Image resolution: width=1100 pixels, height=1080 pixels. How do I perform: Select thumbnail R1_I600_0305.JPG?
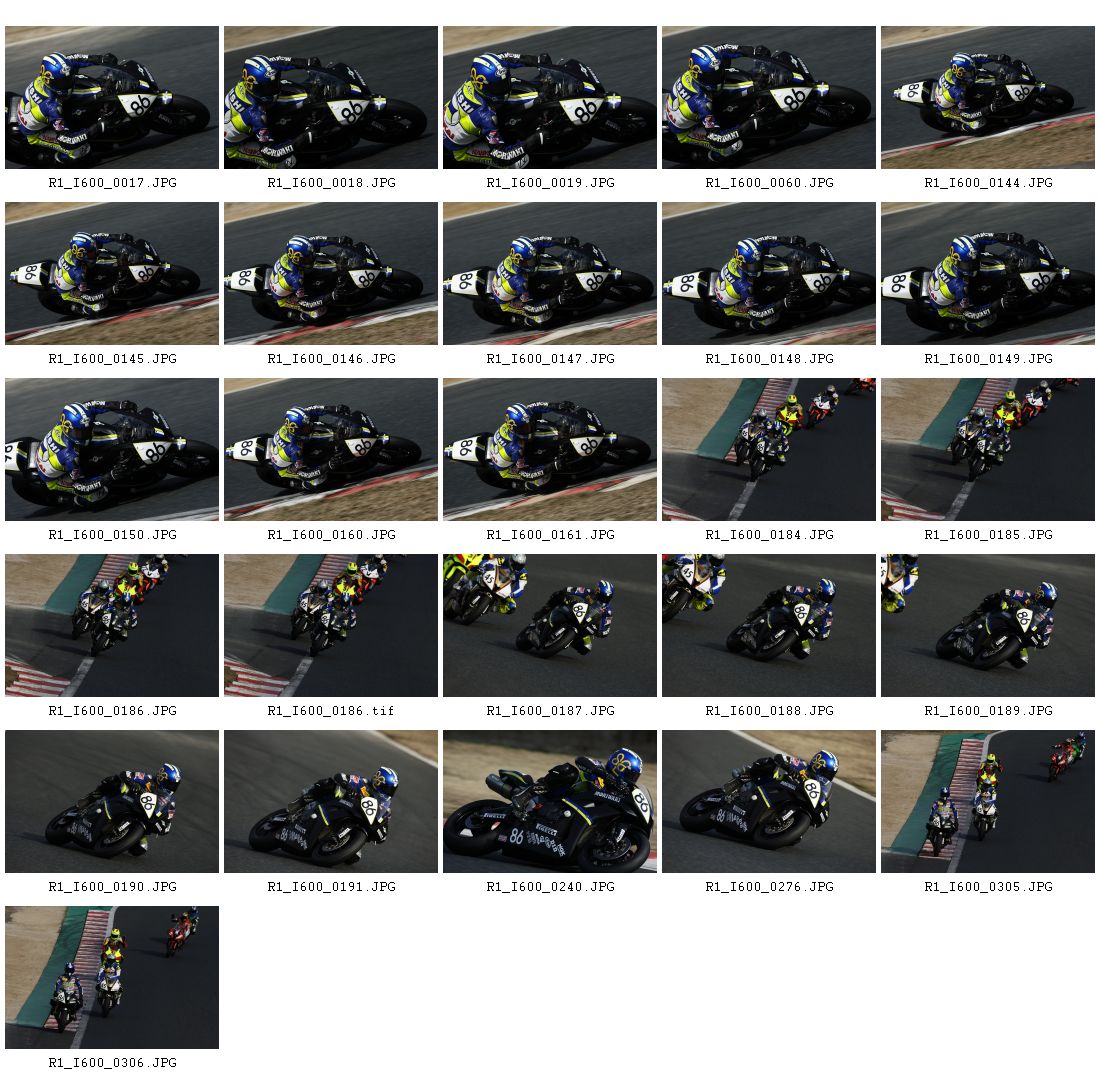coord(987,802)
